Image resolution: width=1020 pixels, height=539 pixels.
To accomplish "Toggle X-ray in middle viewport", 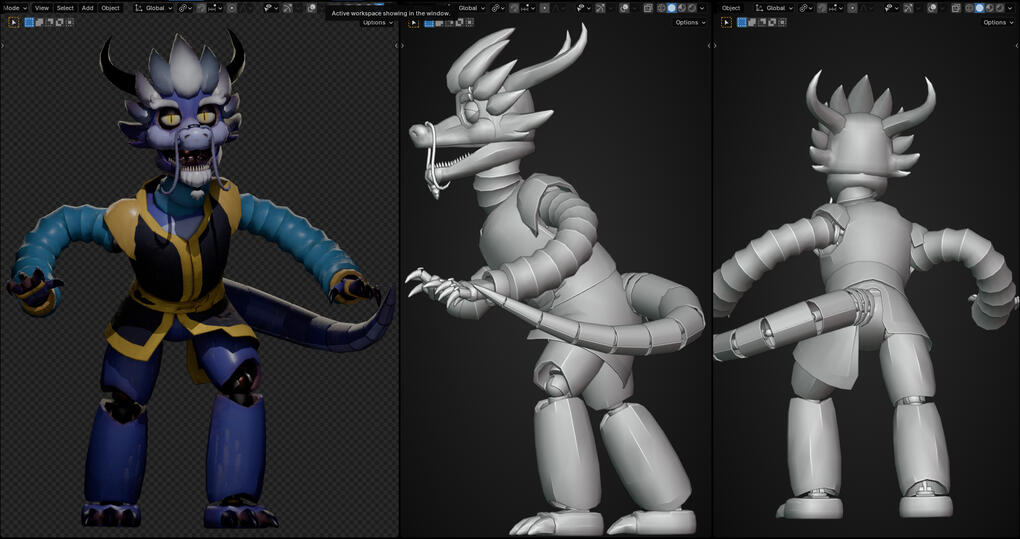I will pyautogui.click(x=648, y=8).
